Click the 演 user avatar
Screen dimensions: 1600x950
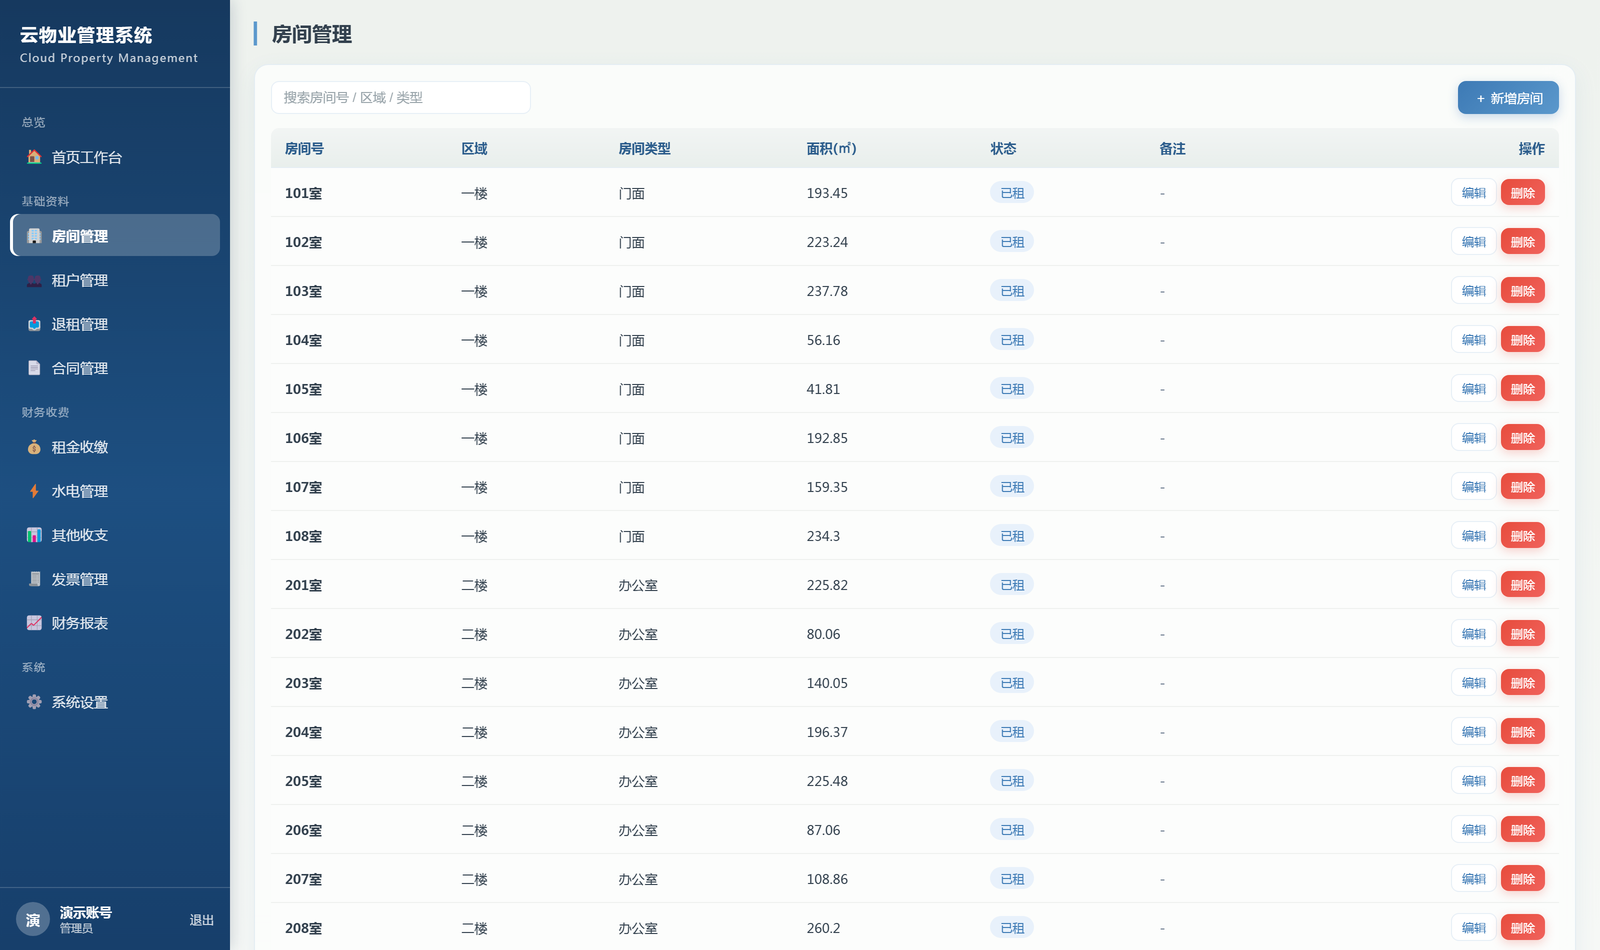(x=33, y=920)
